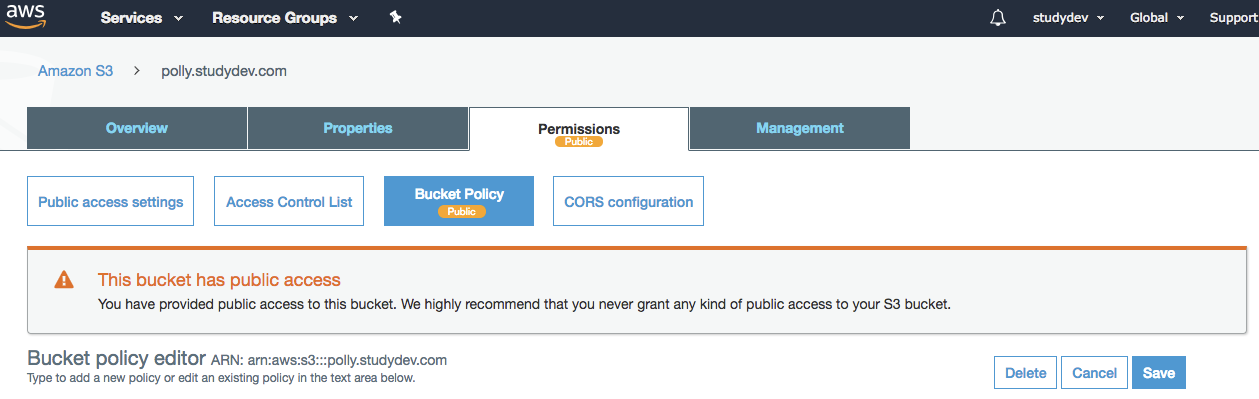Open the studydev account dropdown

1068,18
